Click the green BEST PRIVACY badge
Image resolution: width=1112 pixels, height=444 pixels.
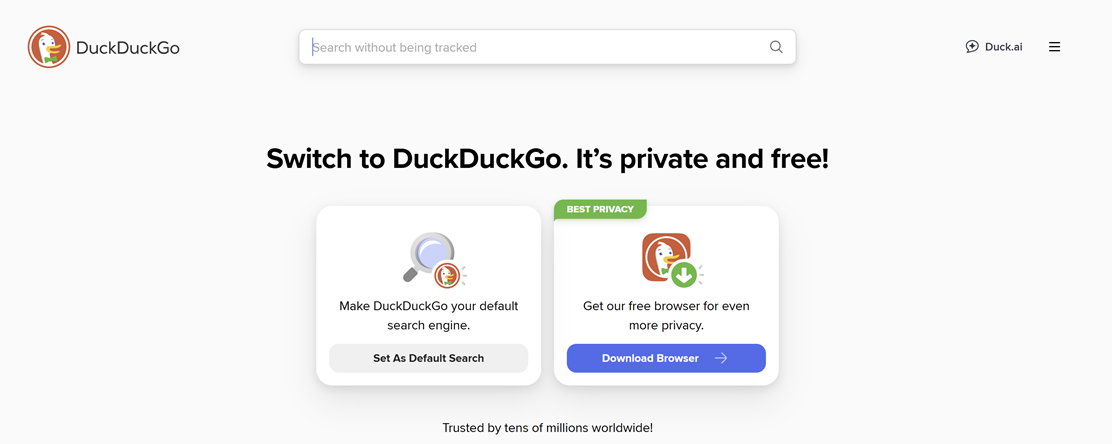tap(600, 209)
